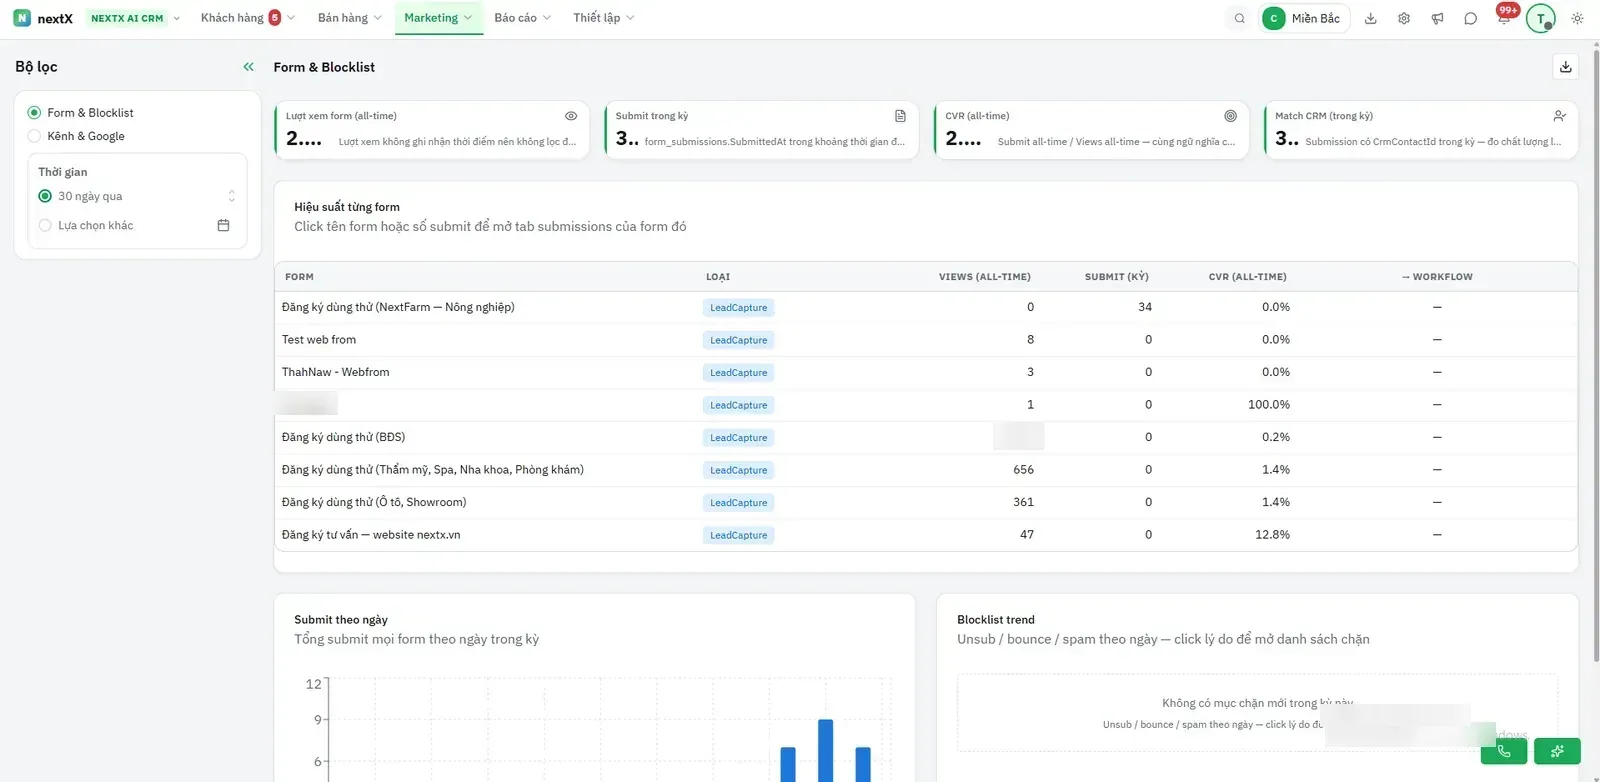1600x782 pixels.
Task: Click submit count 34 in NextFarm row
Action: 1145,307
